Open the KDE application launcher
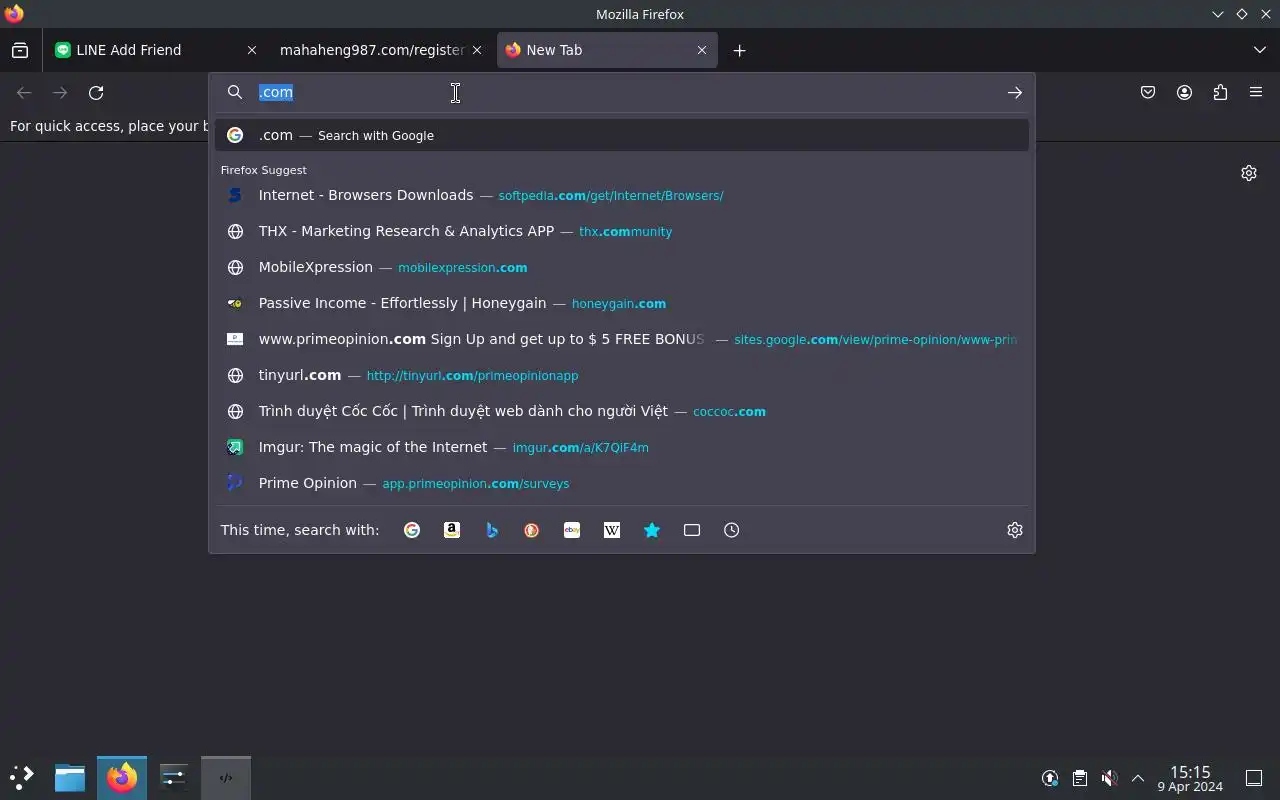 click(22, 778)
